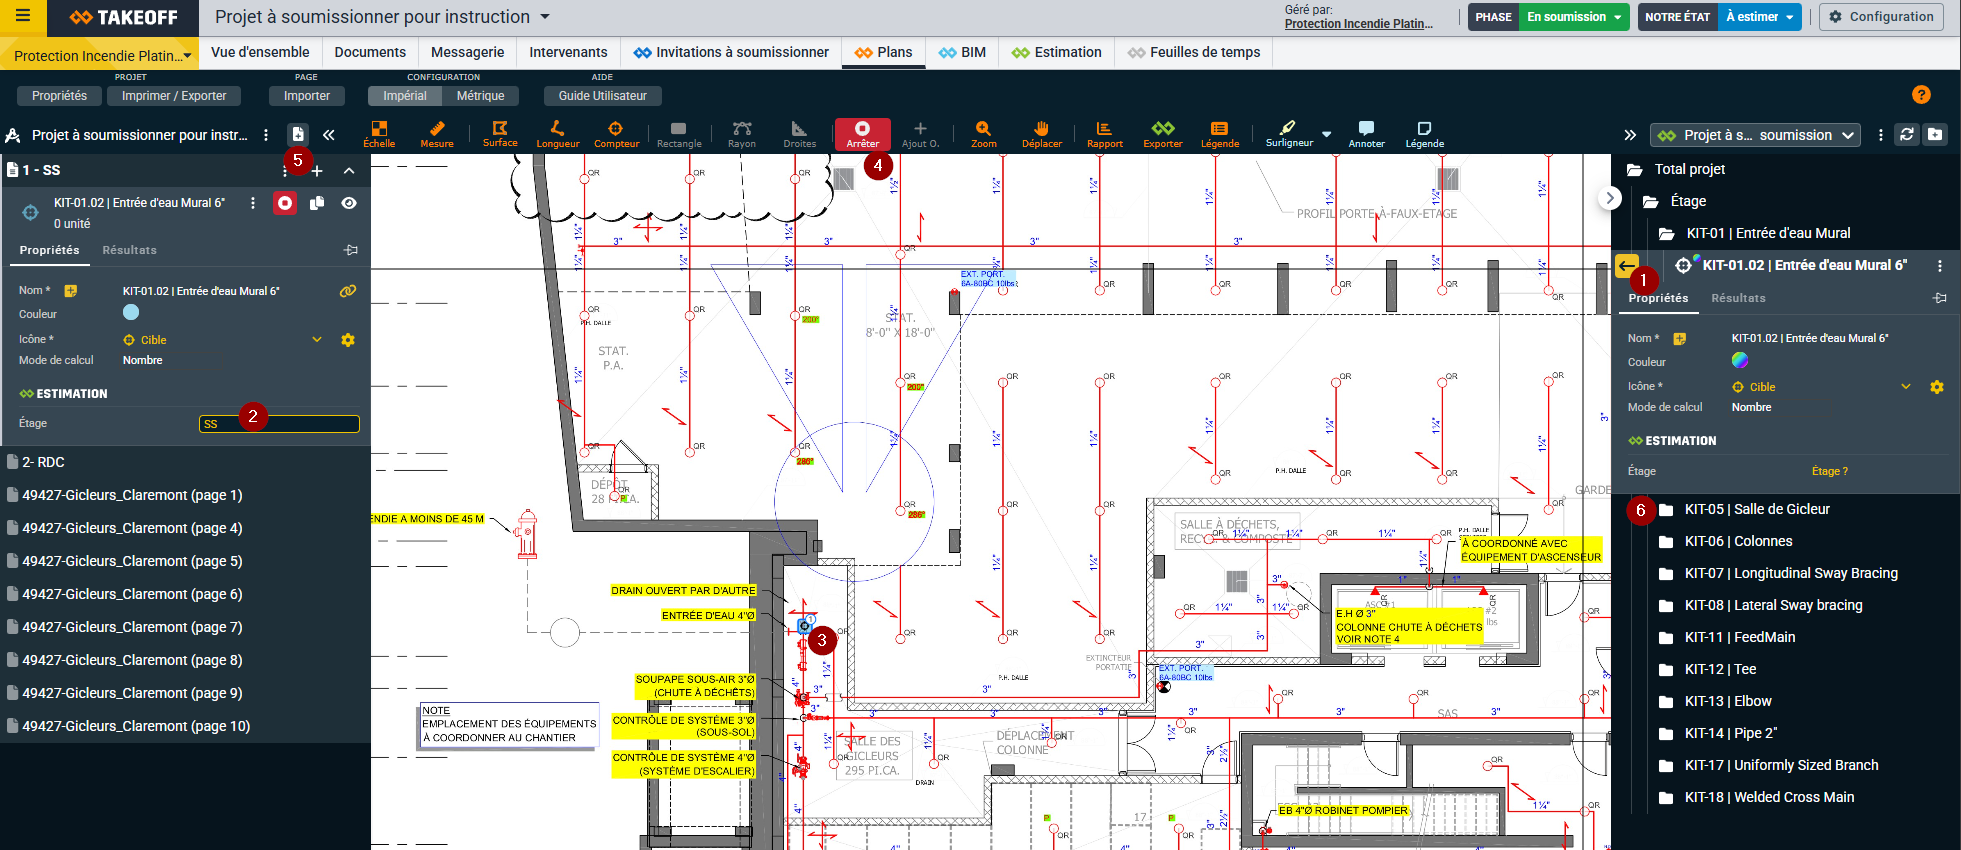Open the En soumission phase dropdown

pyautogui.click(x=1574, y=17)
